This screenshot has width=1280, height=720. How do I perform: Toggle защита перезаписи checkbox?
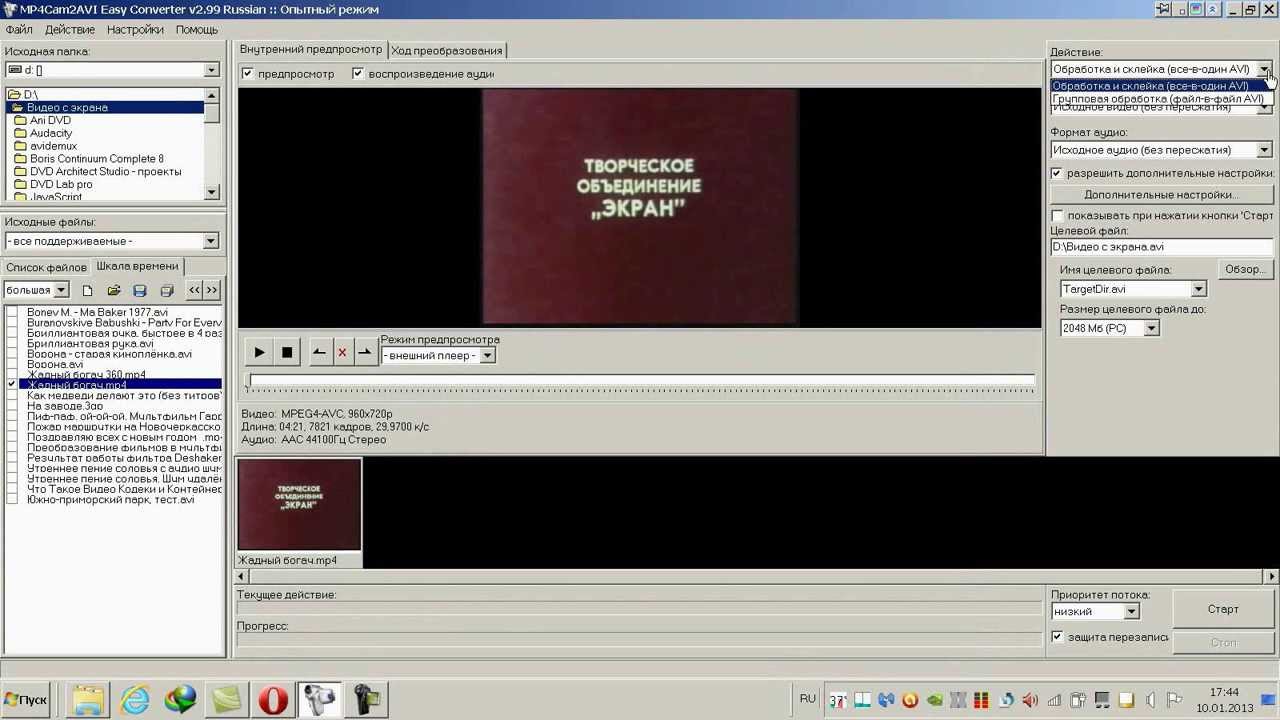(x=1057, y=637)
